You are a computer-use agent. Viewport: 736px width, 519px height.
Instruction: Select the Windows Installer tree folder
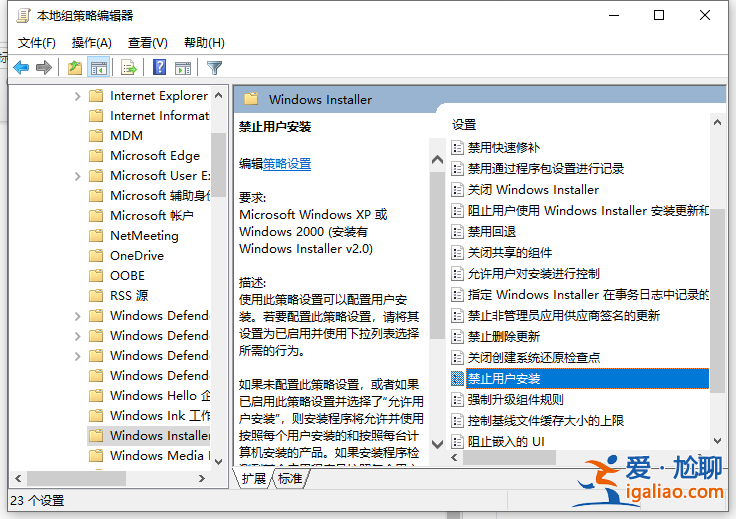click(x=149, y=436)
